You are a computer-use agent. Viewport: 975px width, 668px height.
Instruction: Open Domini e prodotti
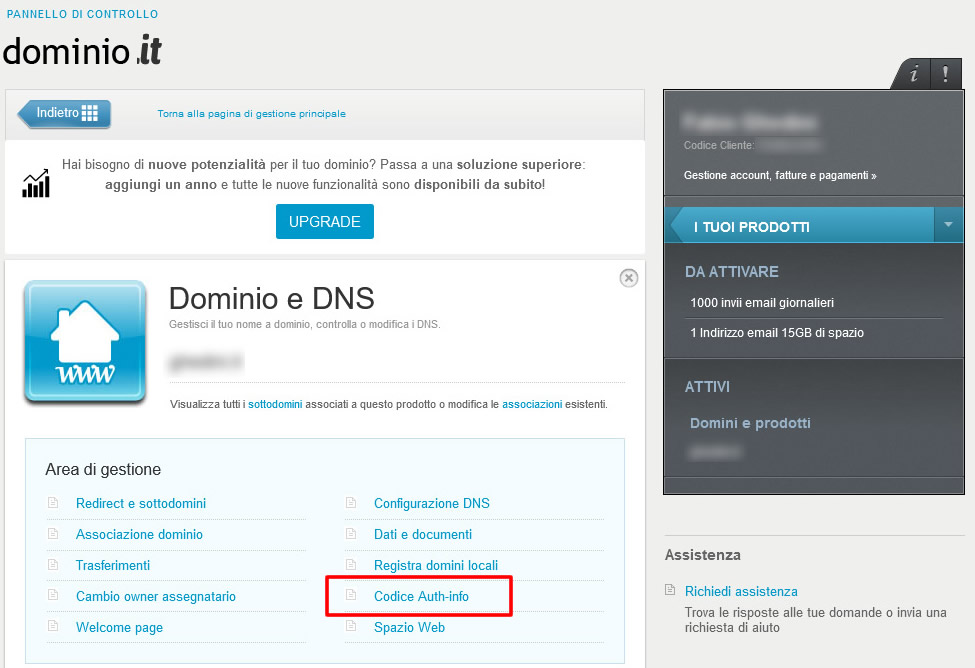pyautogui.click(x=750, y=424)
